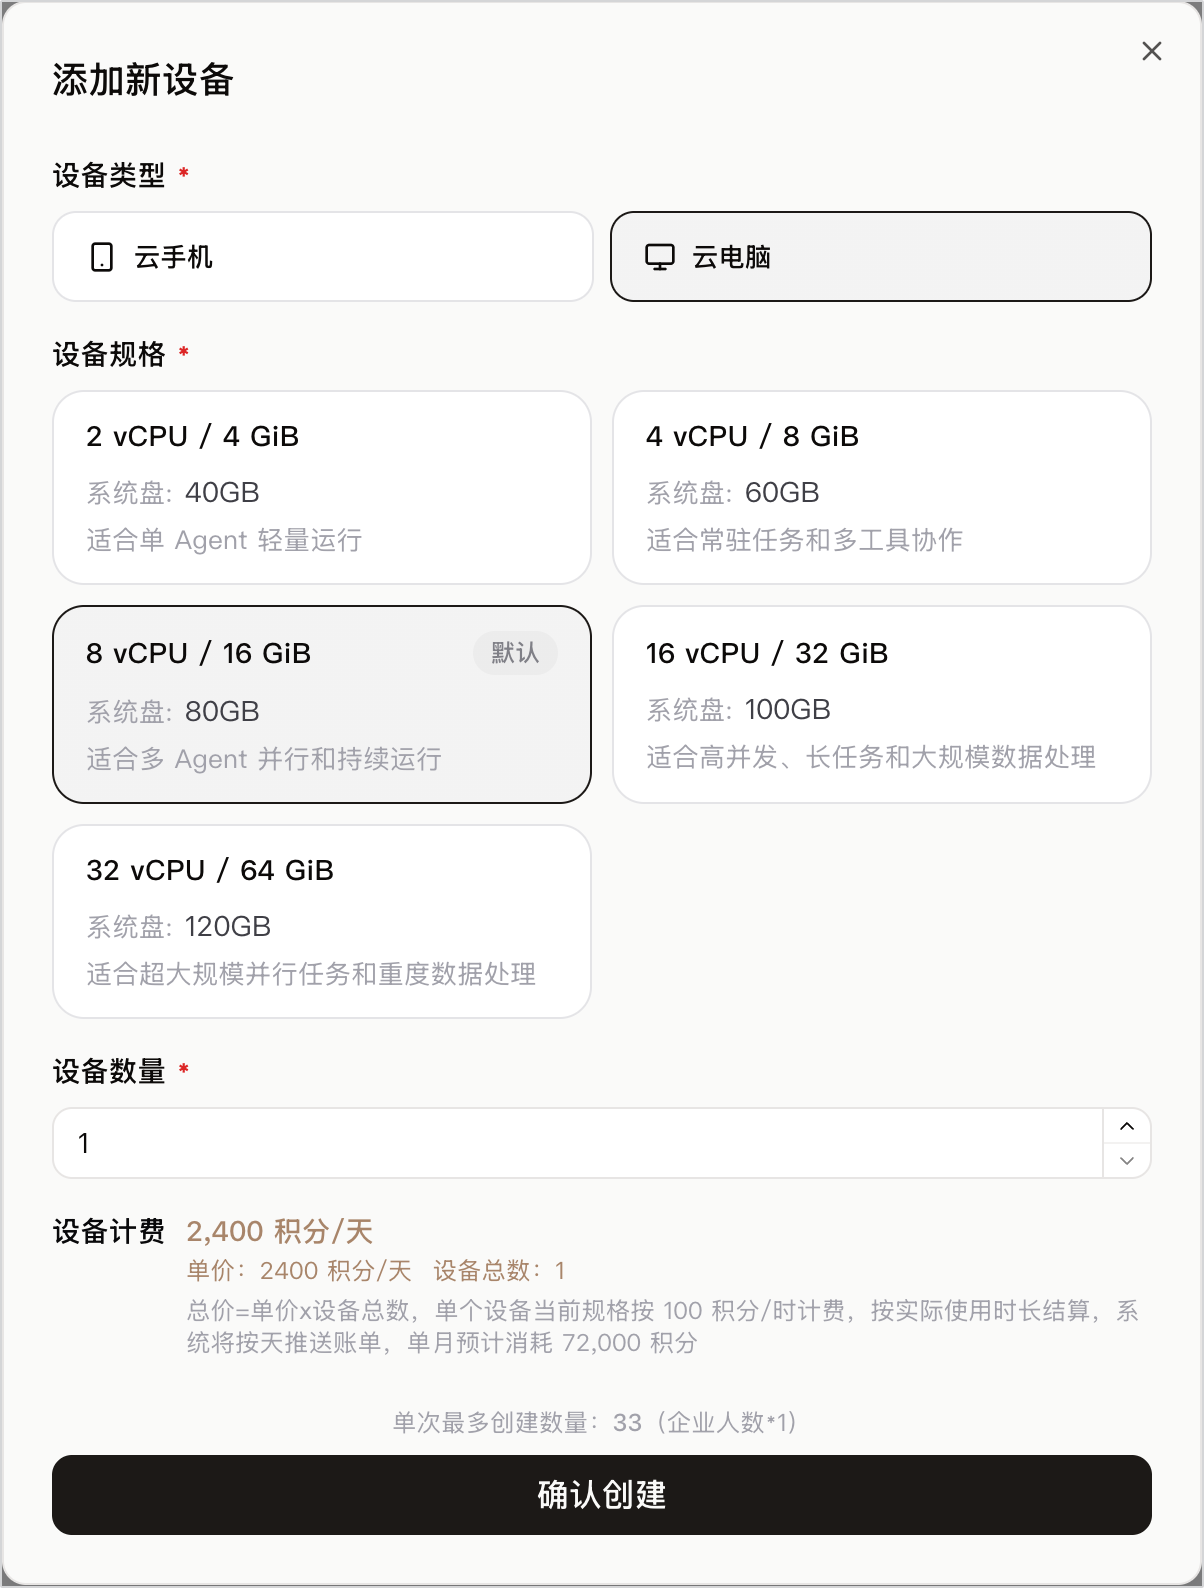Click the 添加新设备 dialog title
This screenshot has height=1588, width=1204.
point(143,80)
